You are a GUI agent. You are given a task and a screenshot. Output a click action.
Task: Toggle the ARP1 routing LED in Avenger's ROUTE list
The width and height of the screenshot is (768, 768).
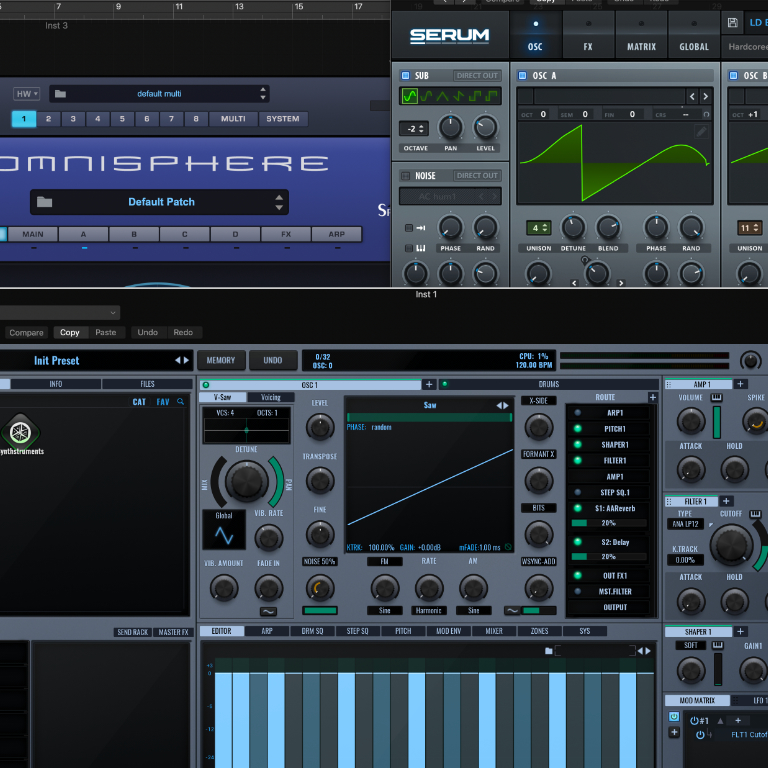[577, 412]
